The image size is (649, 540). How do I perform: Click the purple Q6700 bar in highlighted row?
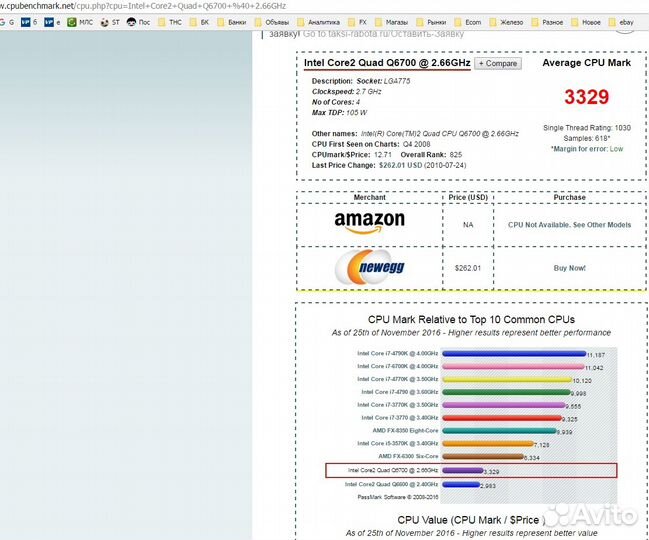click(462, 470)
